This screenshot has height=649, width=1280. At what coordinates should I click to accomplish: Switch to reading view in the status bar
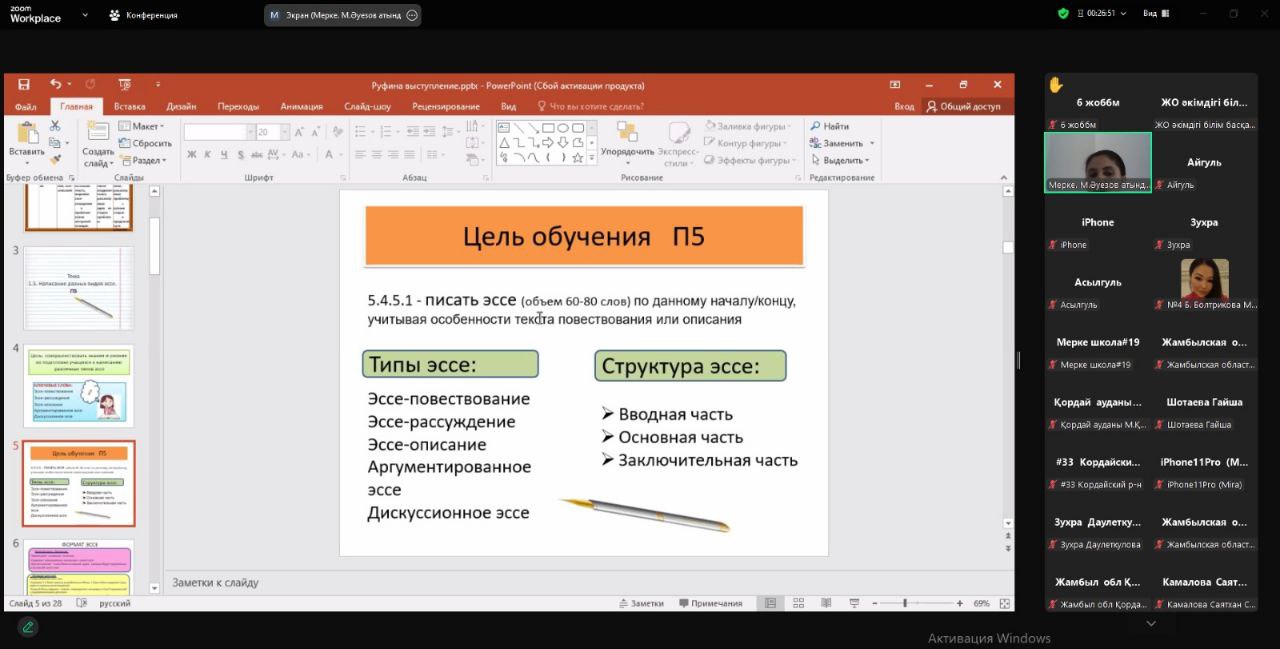[826, 603]
